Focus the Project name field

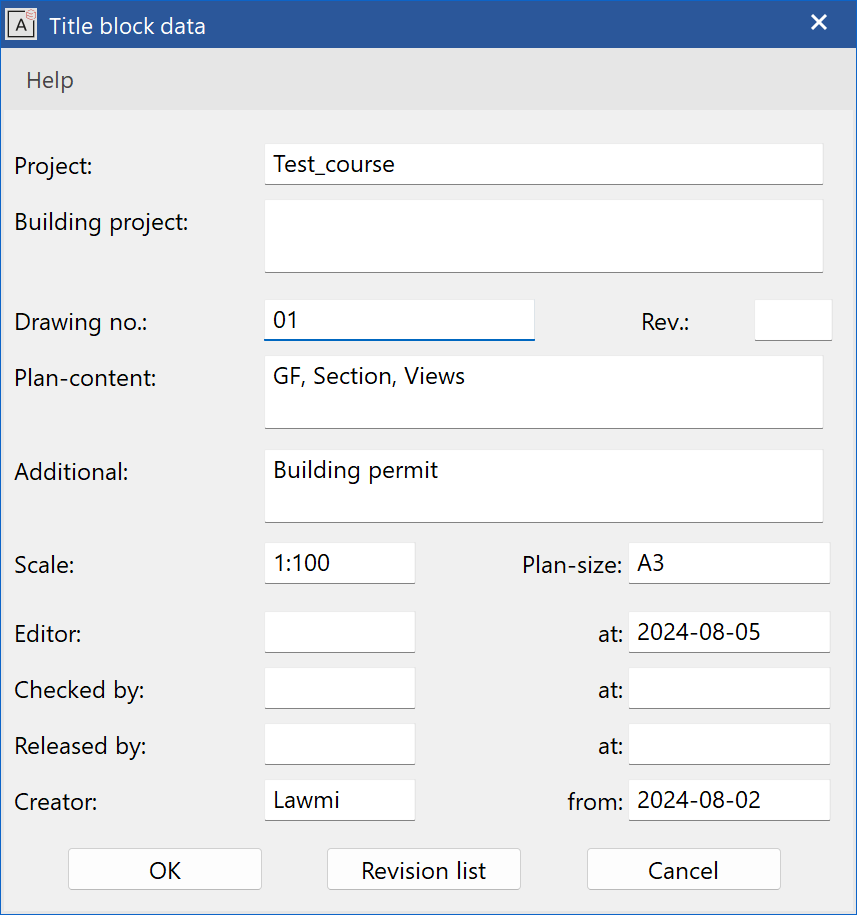coord(543,164)
